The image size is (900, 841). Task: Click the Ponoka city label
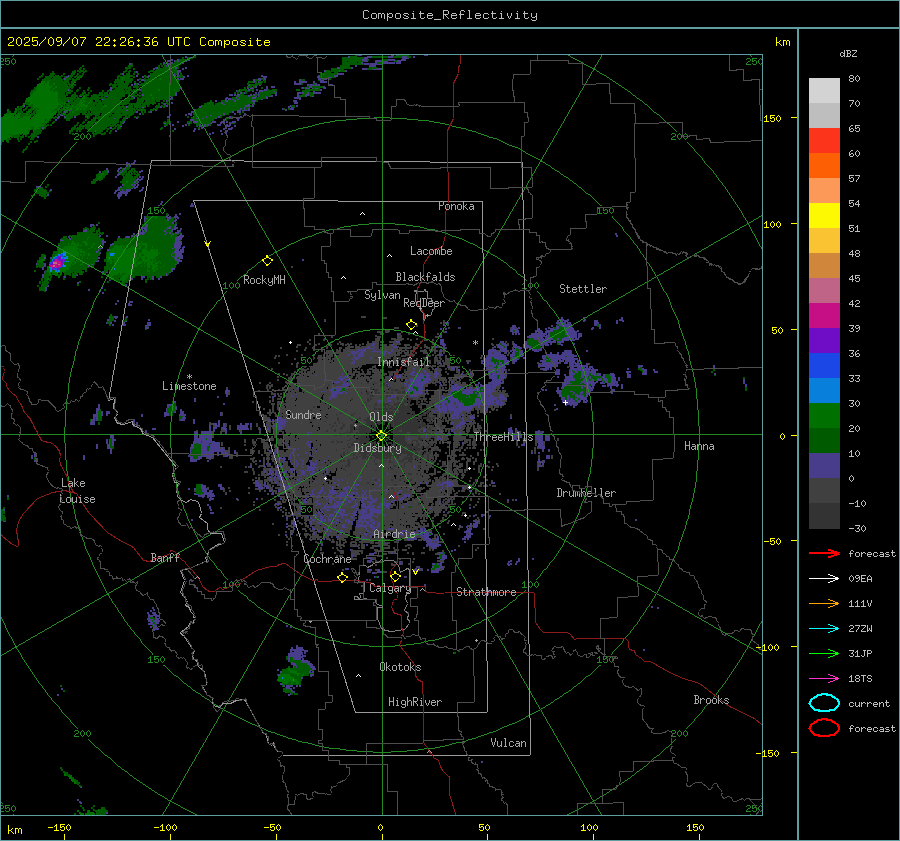tap(456, 206)
